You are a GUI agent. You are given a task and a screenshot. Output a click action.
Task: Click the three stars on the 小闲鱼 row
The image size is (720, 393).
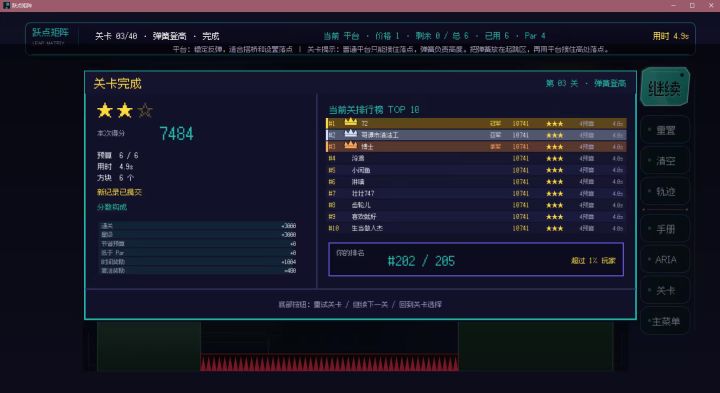(x=554, y=170)
